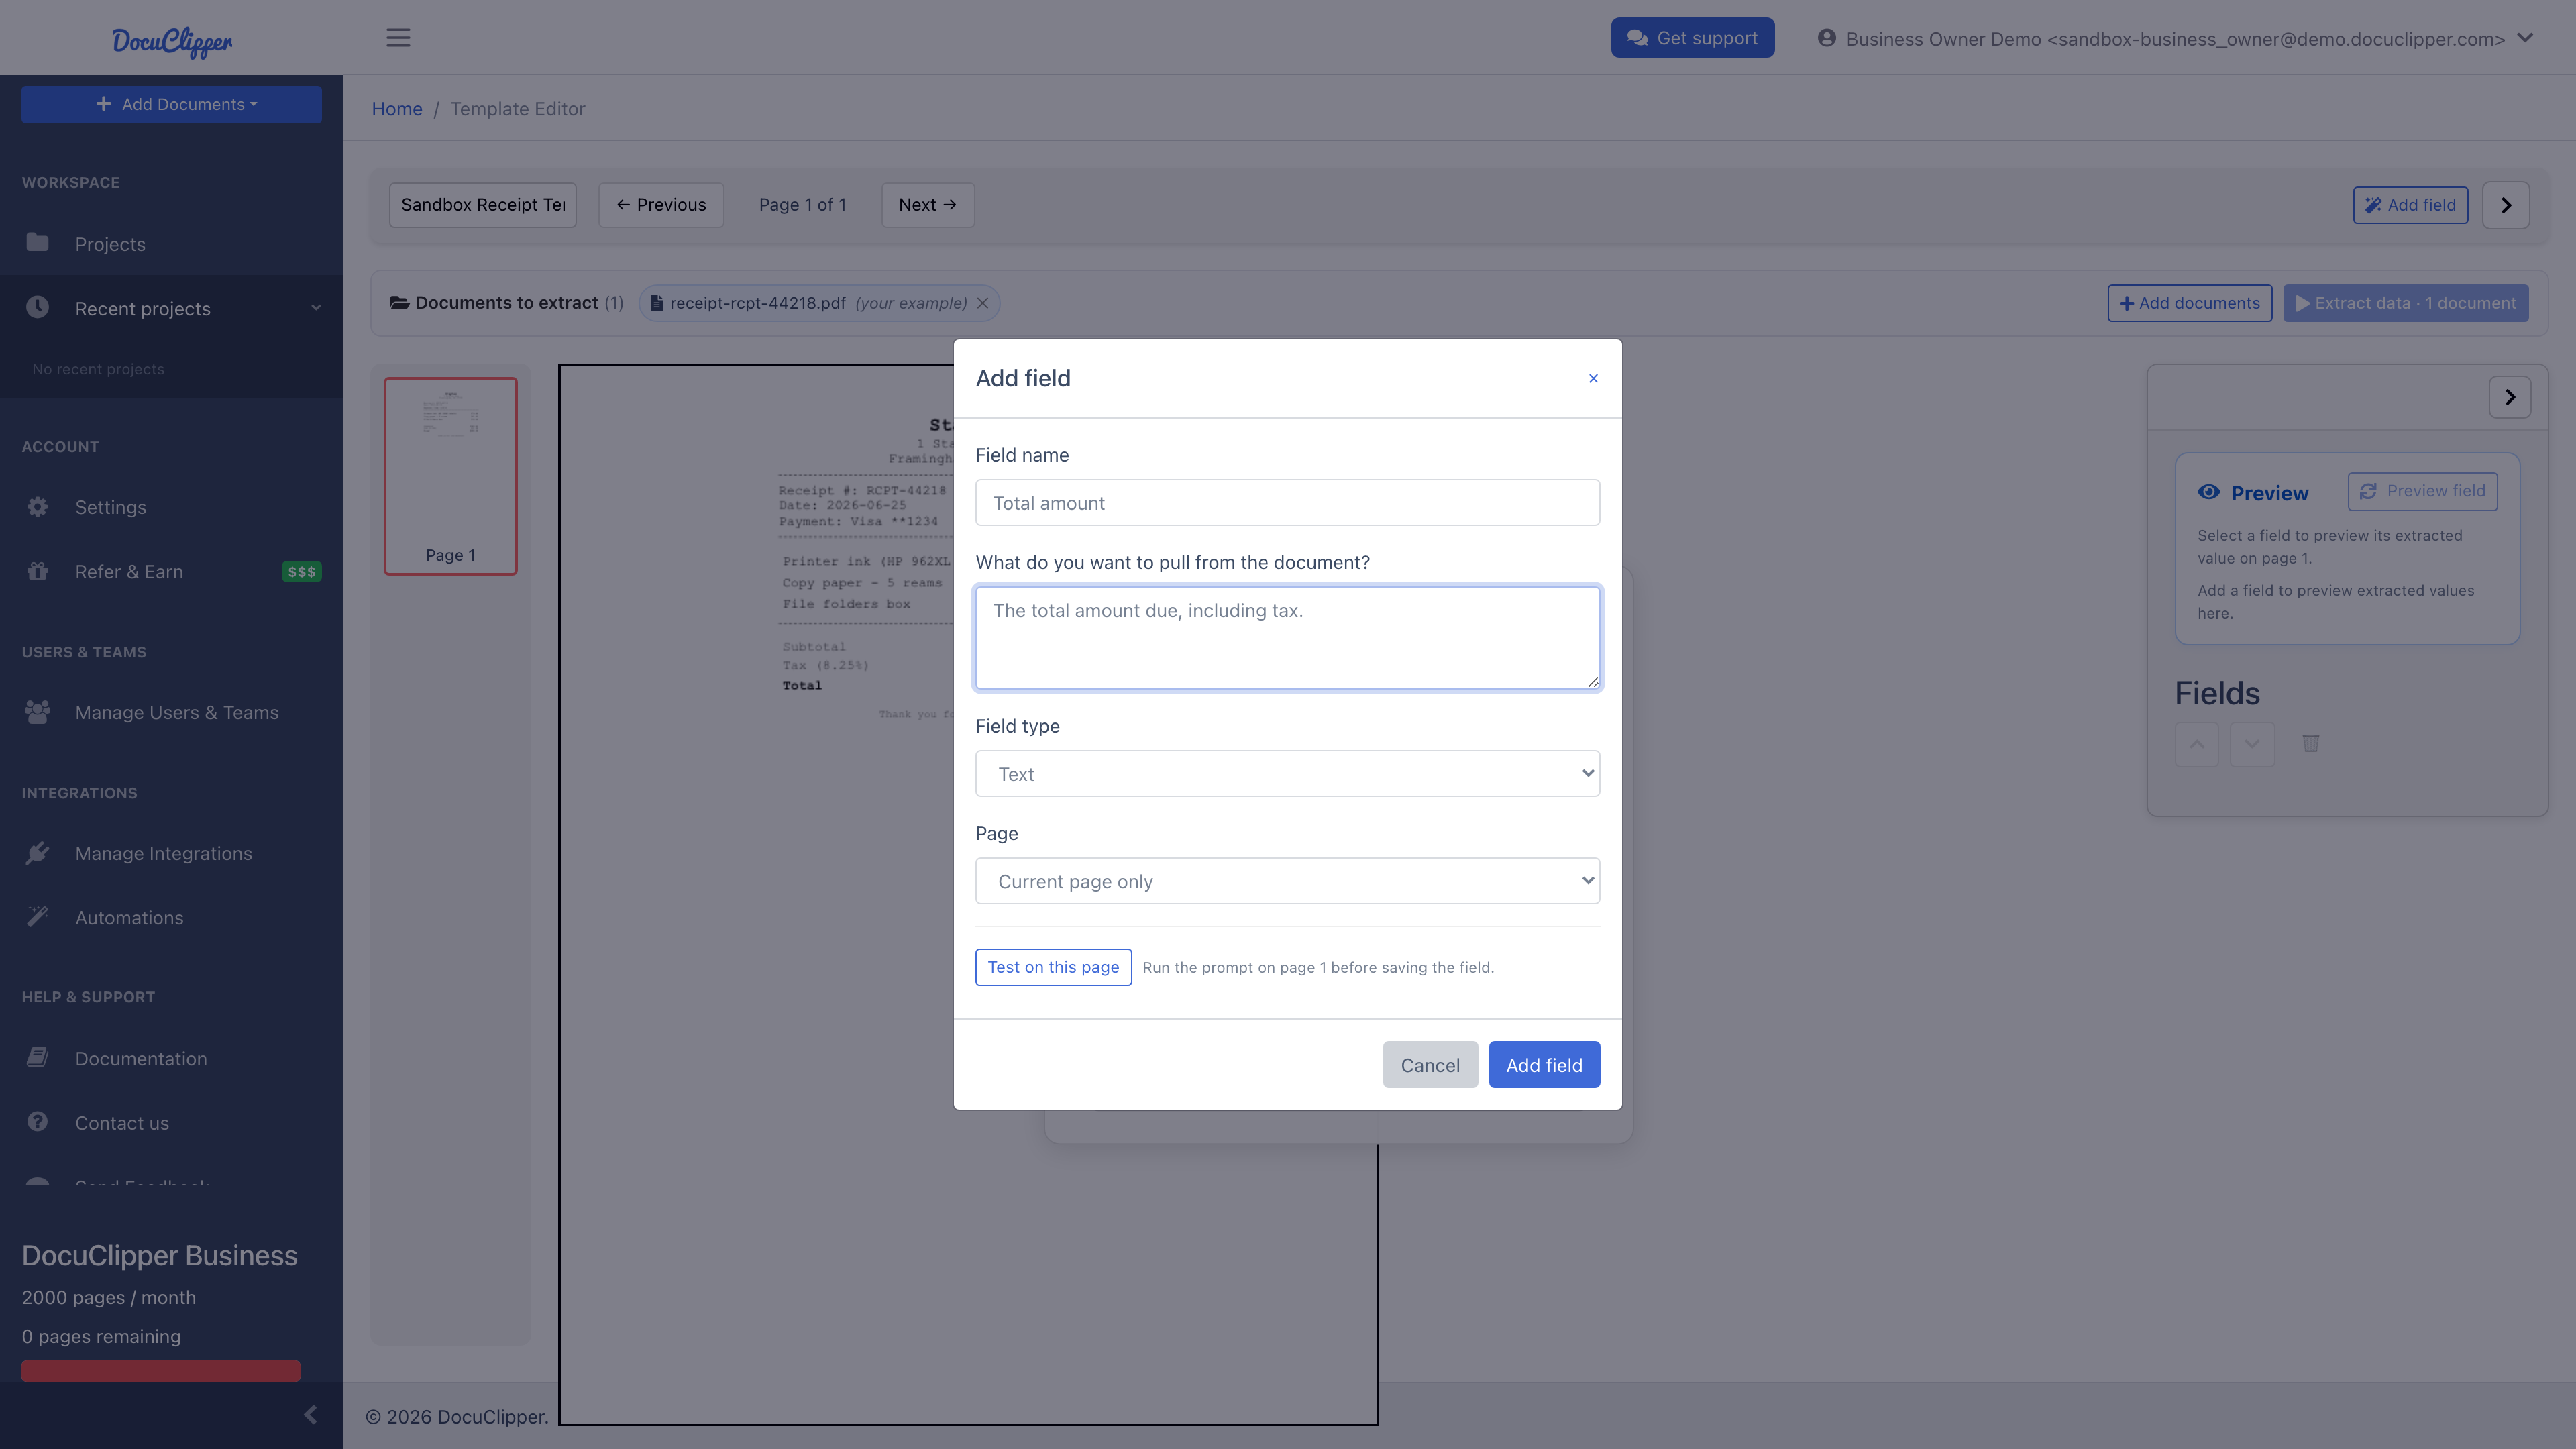This screenshot has width=2576, height=1449.
Task: Click the Settings gear icon
Action: pos(38,507)
